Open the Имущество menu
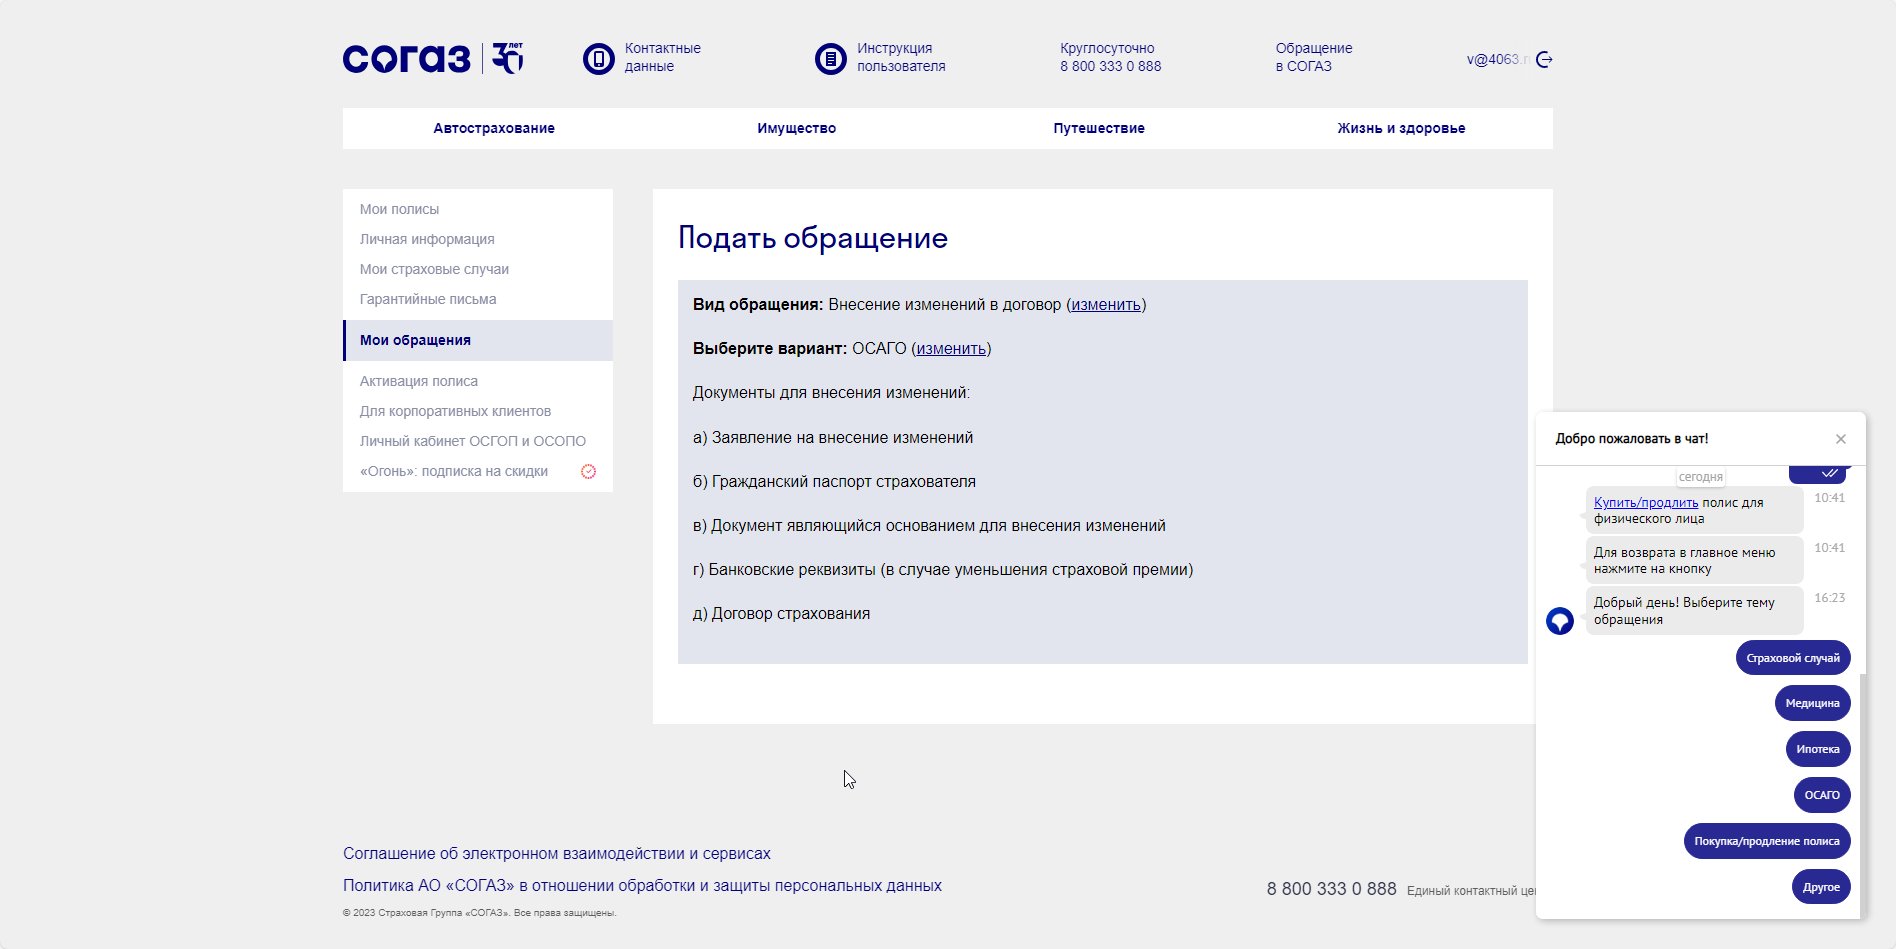1896x949 pixels. (x=796, y=128)
